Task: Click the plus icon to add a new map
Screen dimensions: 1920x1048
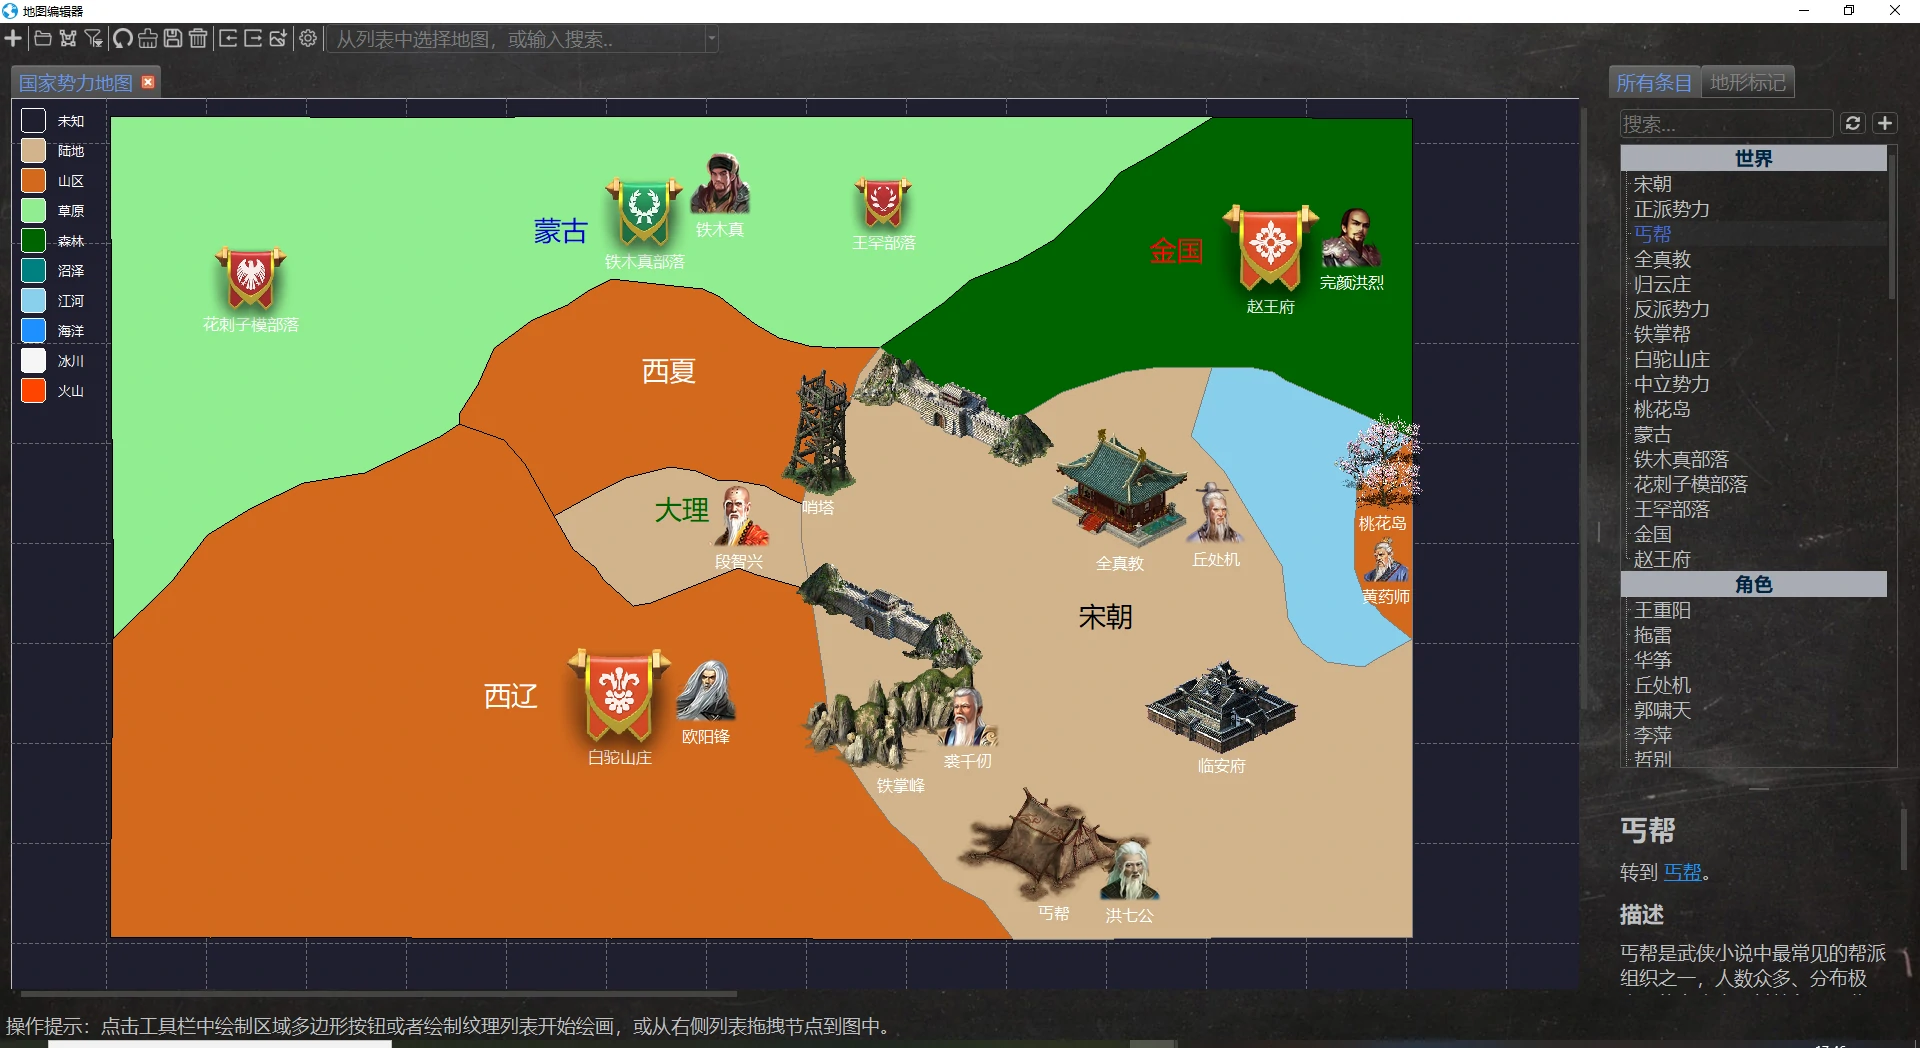Action: point(13,38)
